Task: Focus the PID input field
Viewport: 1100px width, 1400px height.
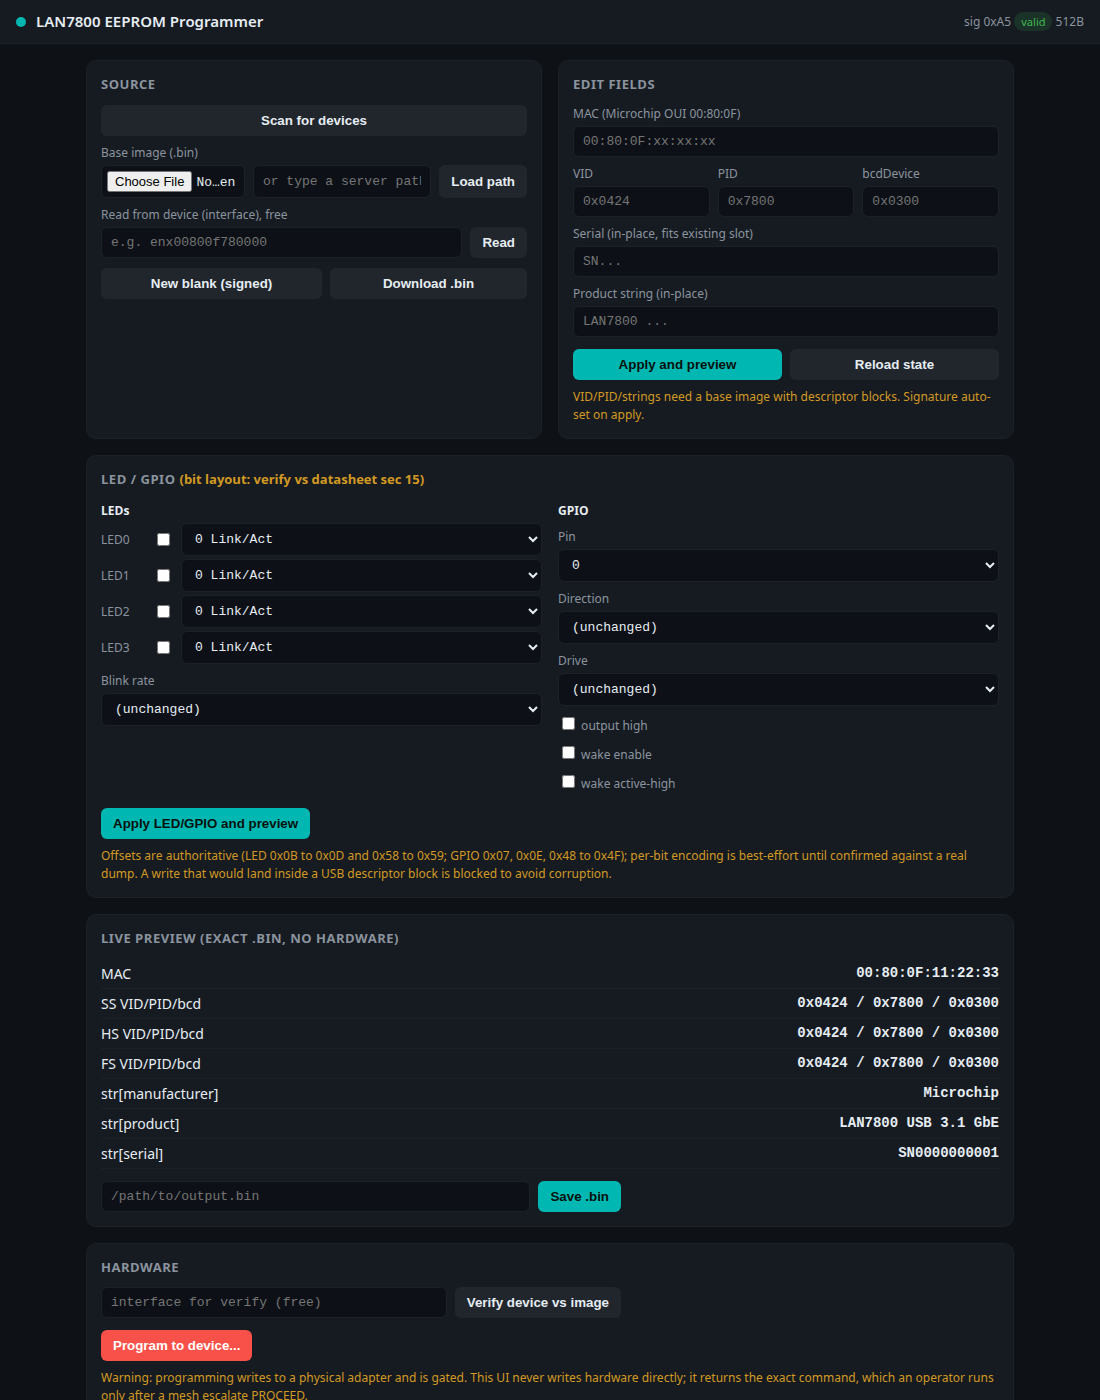Action: click(x=786, y=201)
